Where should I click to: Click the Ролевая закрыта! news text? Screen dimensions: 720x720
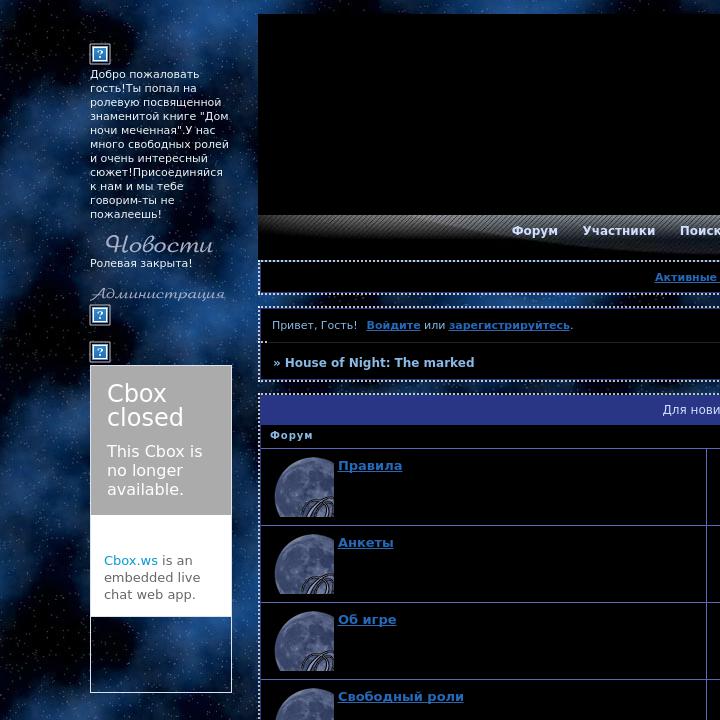(x=141, y=263)
